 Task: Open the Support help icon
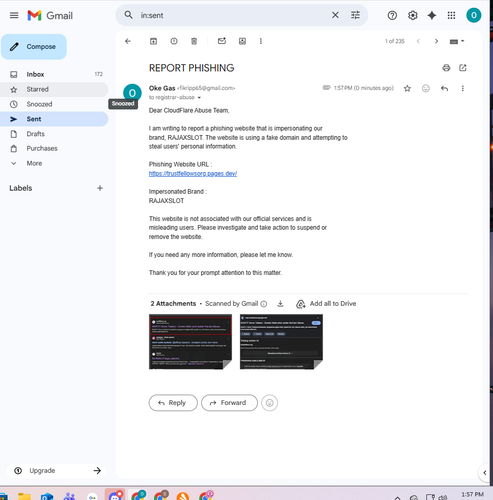(x=392, y=15)
